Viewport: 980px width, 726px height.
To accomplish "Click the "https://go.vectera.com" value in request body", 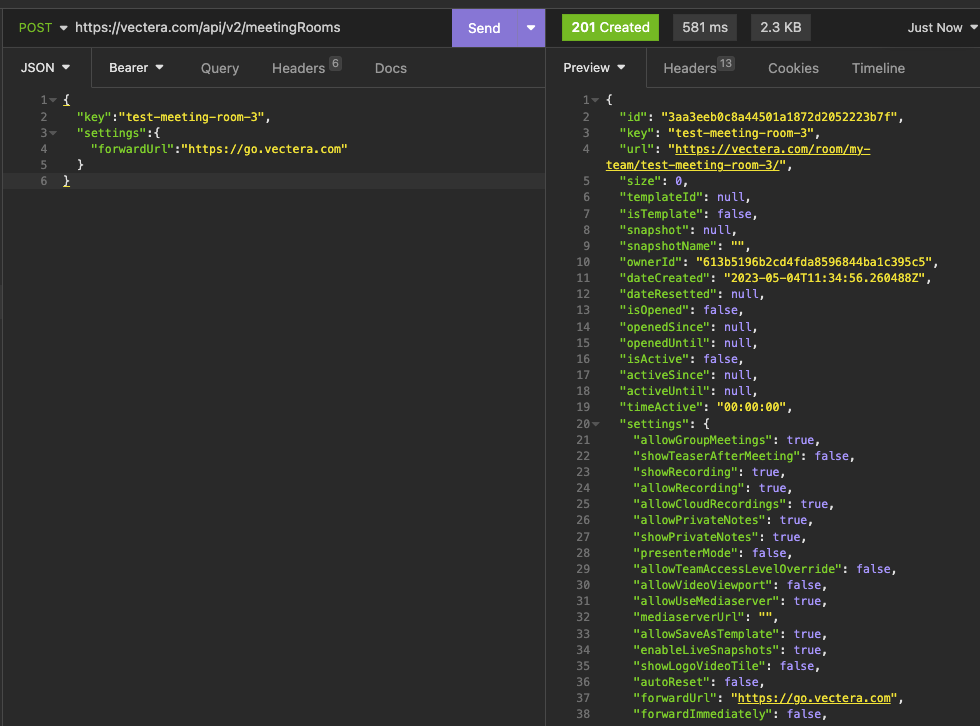I will click(264, 149).
